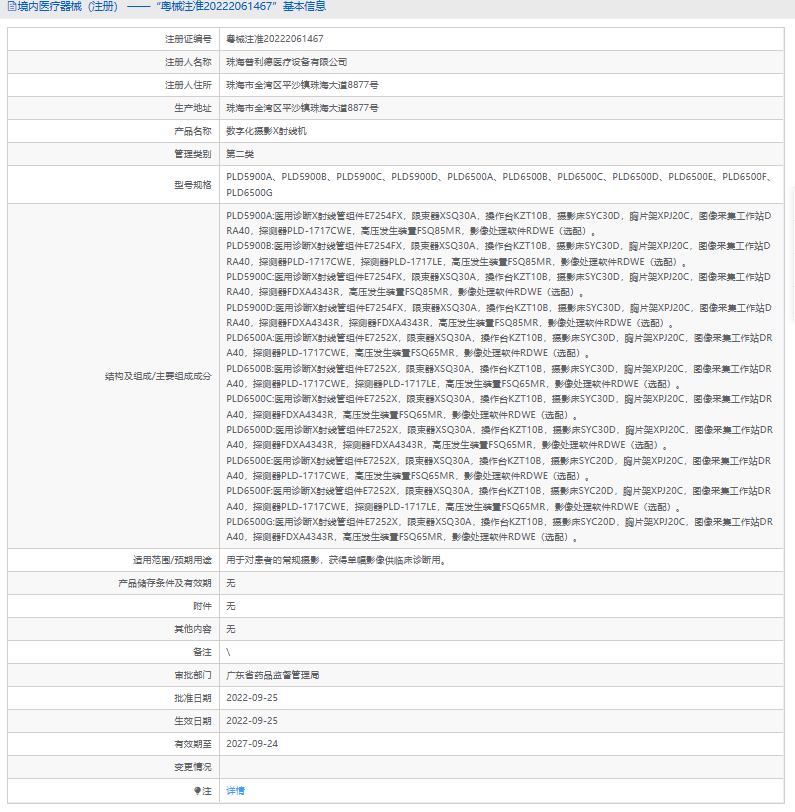Click the 附件 label cell

tap(114, 606)
